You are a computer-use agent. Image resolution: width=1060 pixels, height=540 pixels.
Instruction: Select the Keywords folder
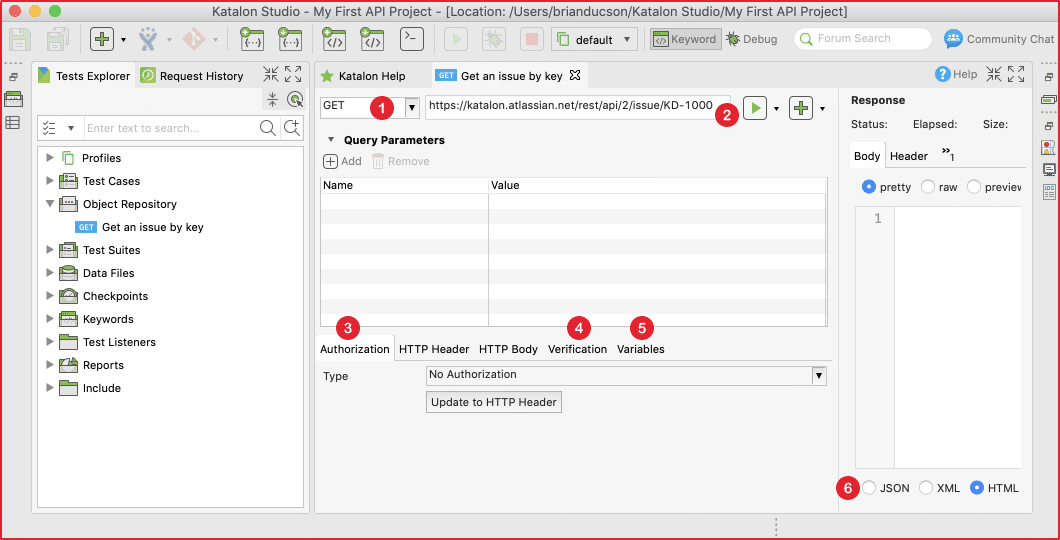[96, 319]
